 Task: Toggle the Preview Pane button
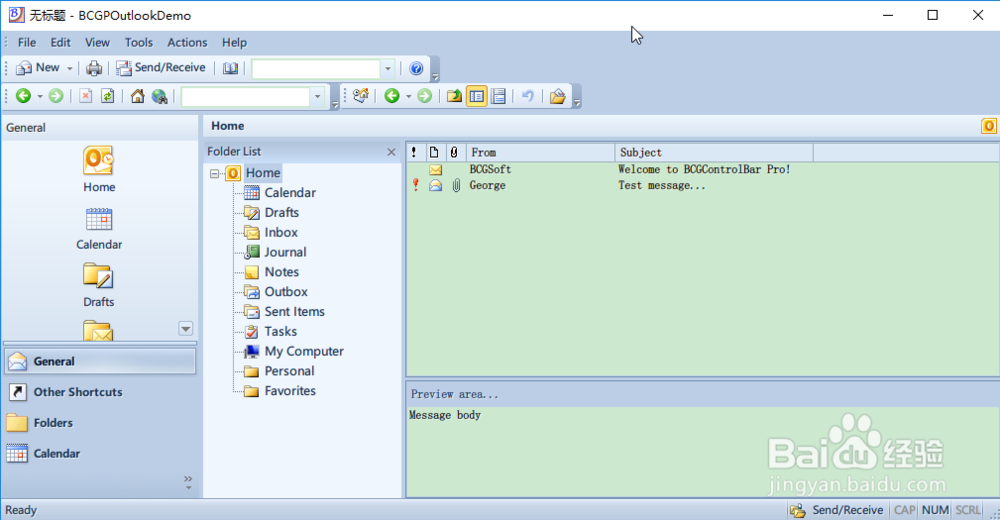(x=499, y=96)
